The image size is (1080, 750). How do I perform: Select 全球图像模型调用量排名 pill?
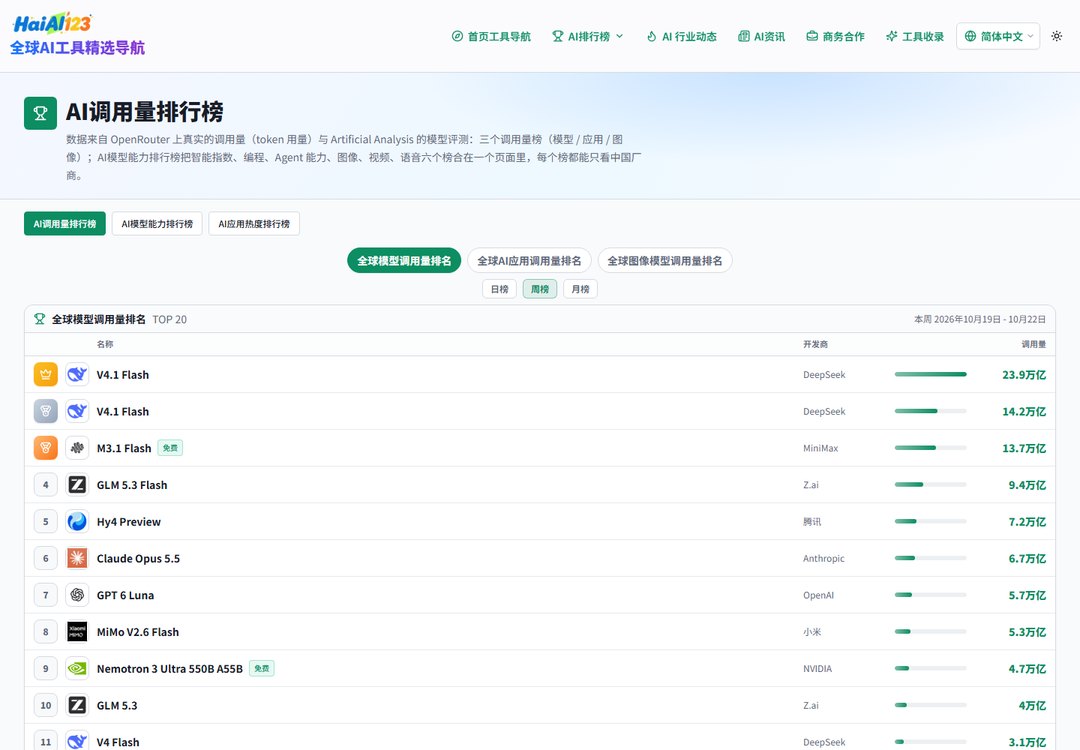(665, 260)
